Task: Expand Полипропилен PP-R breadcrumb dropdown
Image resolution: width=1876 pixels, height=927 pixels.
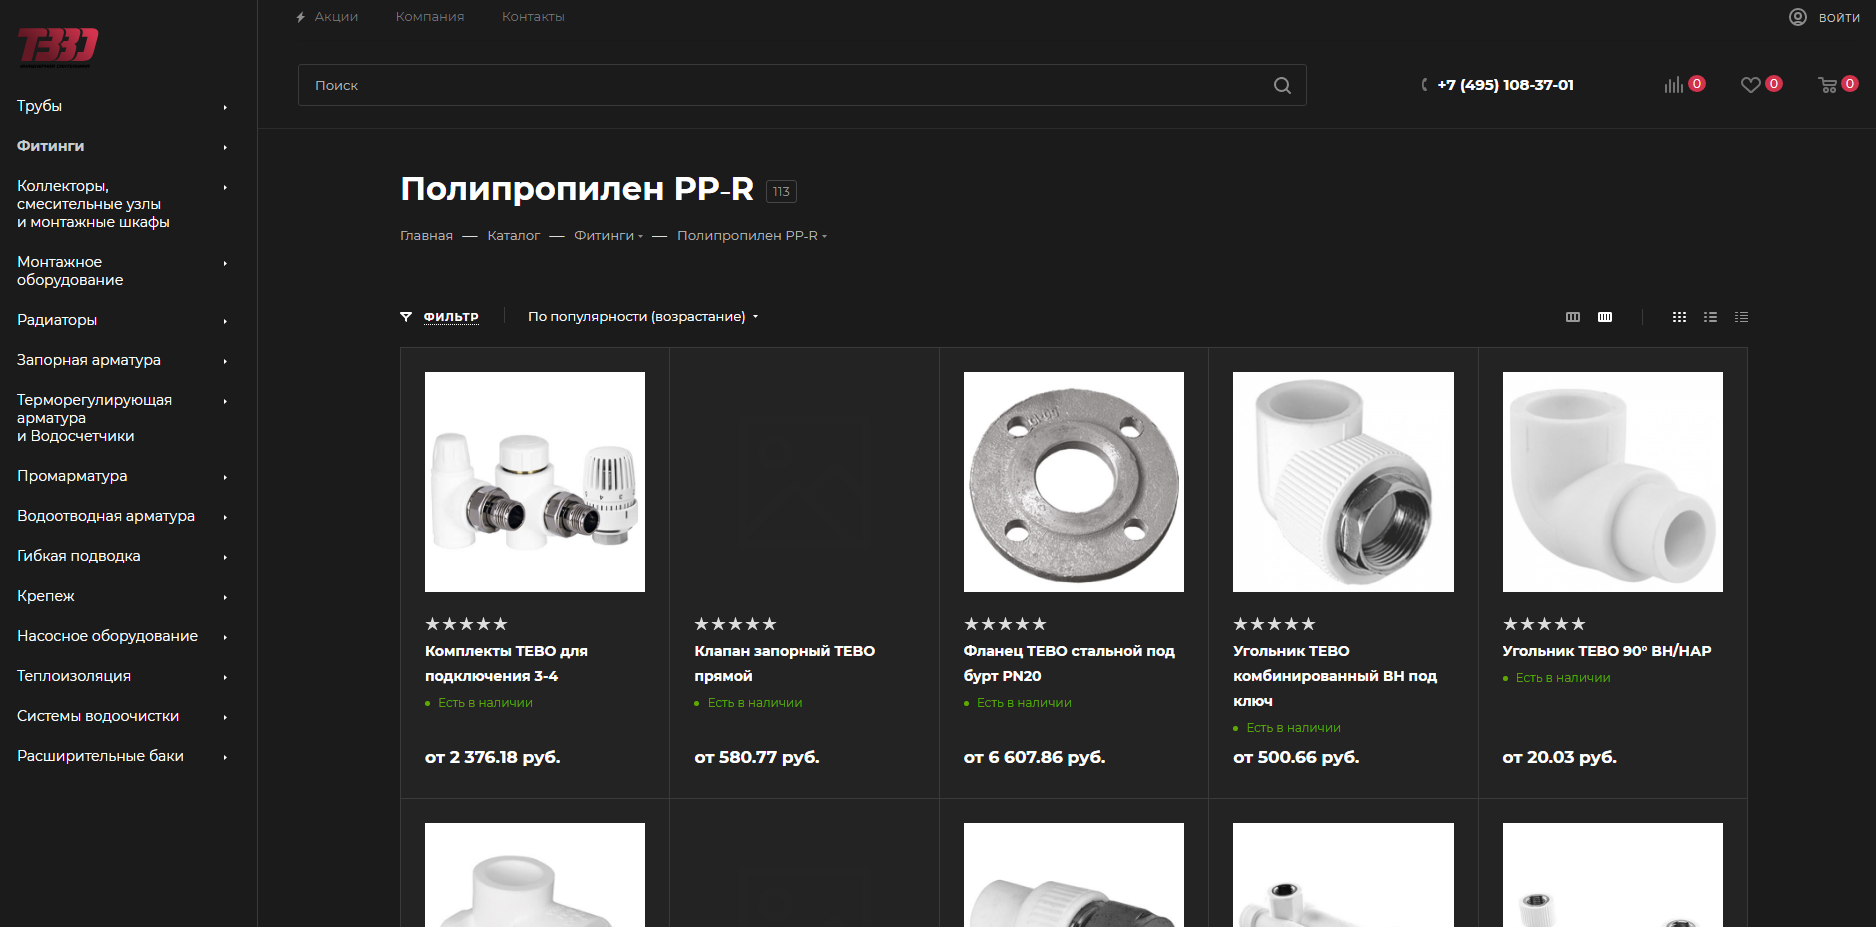Action: 824,237
